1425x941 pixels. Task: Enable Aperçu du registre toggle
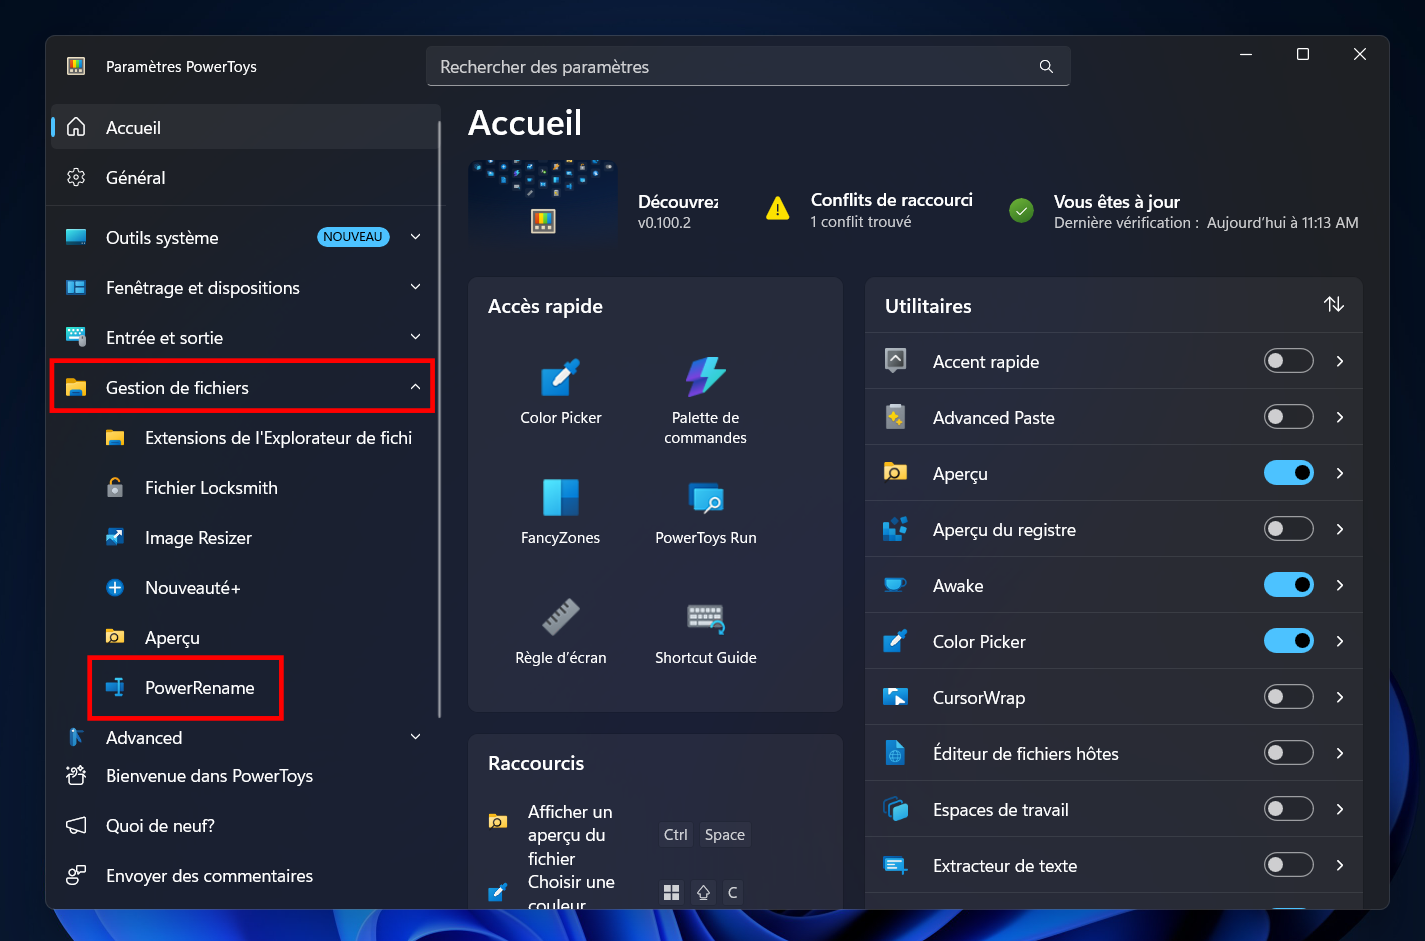[1288, 529]
